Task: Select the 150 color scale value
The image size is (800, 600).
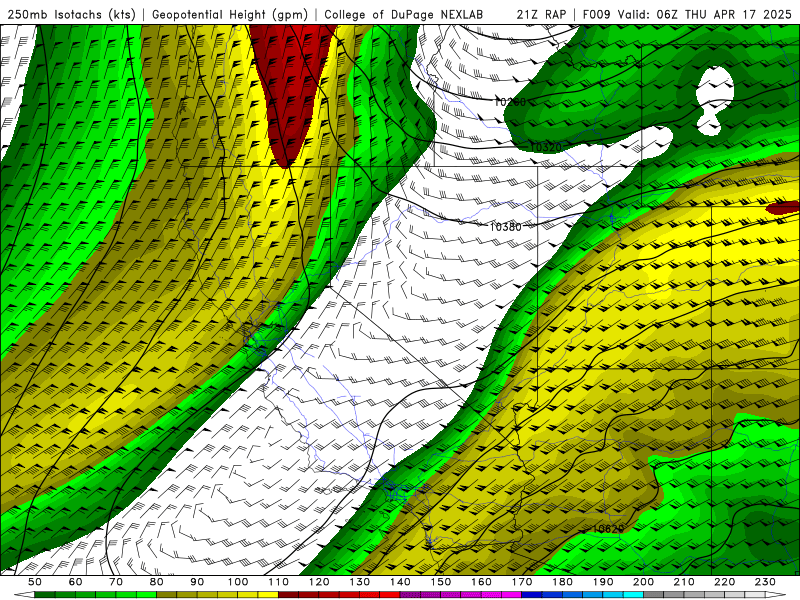Action: pyautogui.click(x=440, y=582)
